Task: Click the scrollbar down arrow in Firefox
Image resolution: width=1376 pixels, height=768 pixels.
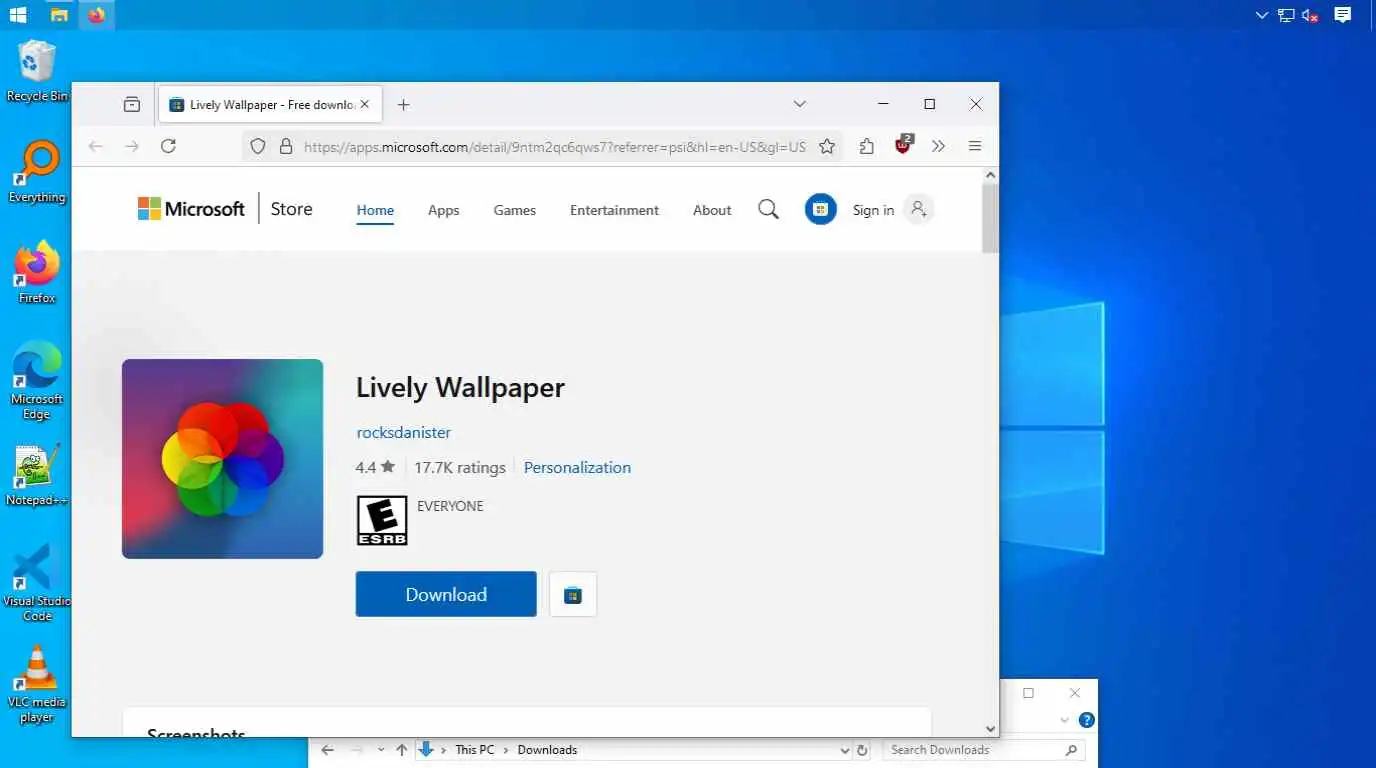Action: (x=990, y=729)
